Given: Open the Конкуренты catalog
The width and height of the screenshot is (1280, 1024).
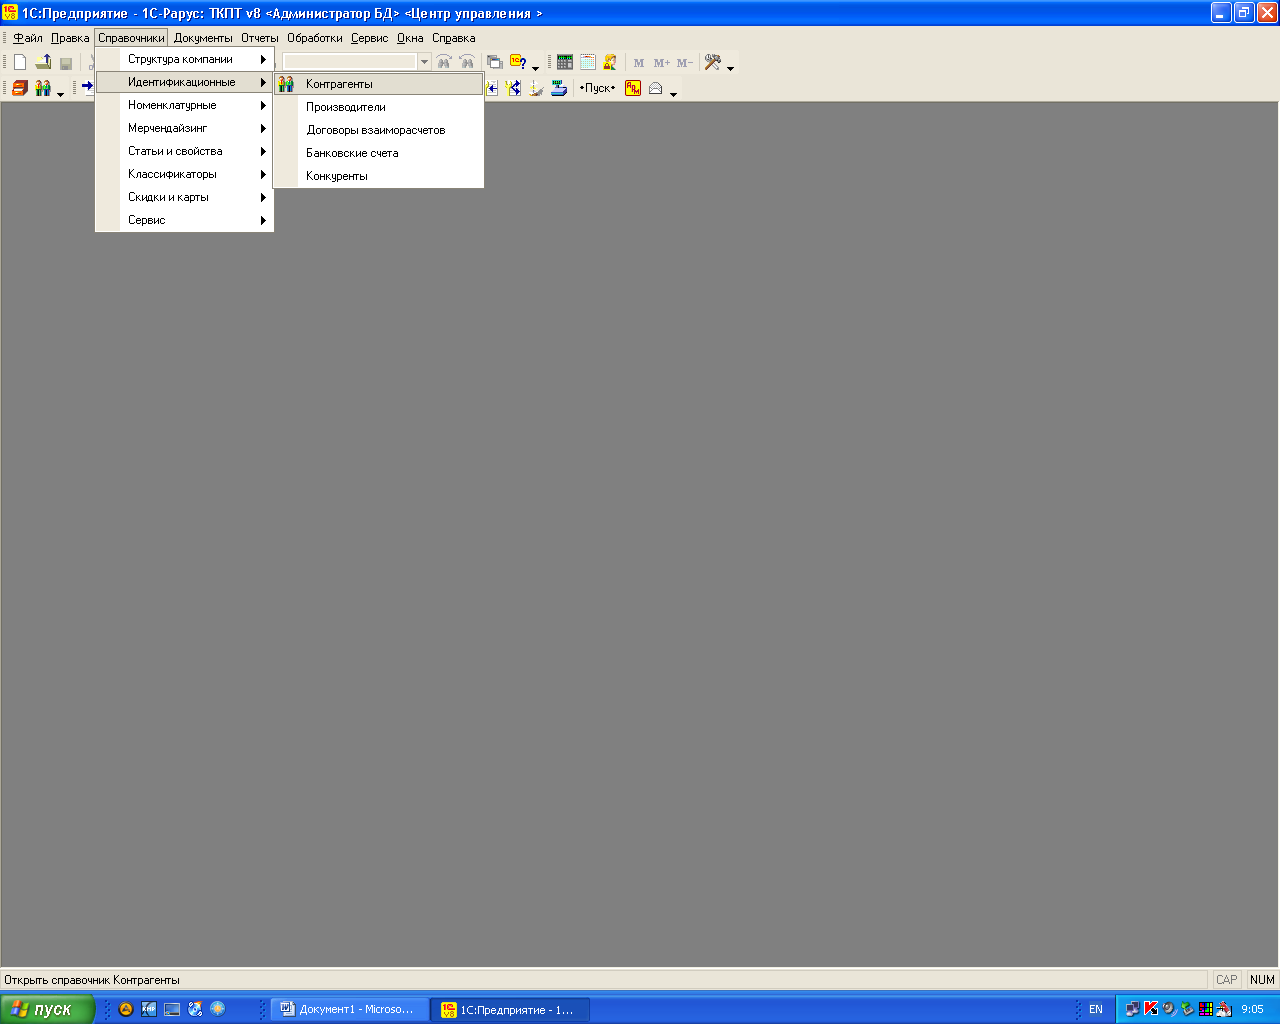Looking at the screenshot, I should click(378, 176).
